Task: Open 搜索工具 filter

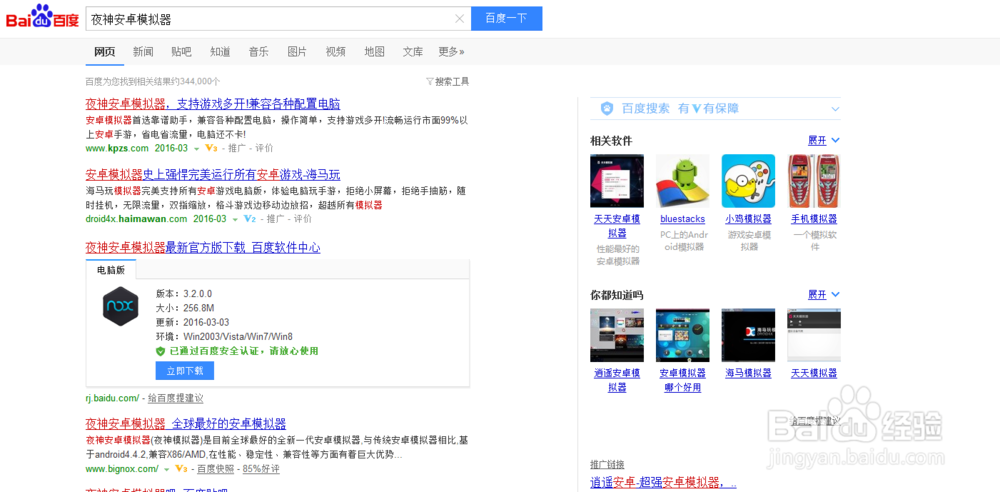Action: point(448,82)
